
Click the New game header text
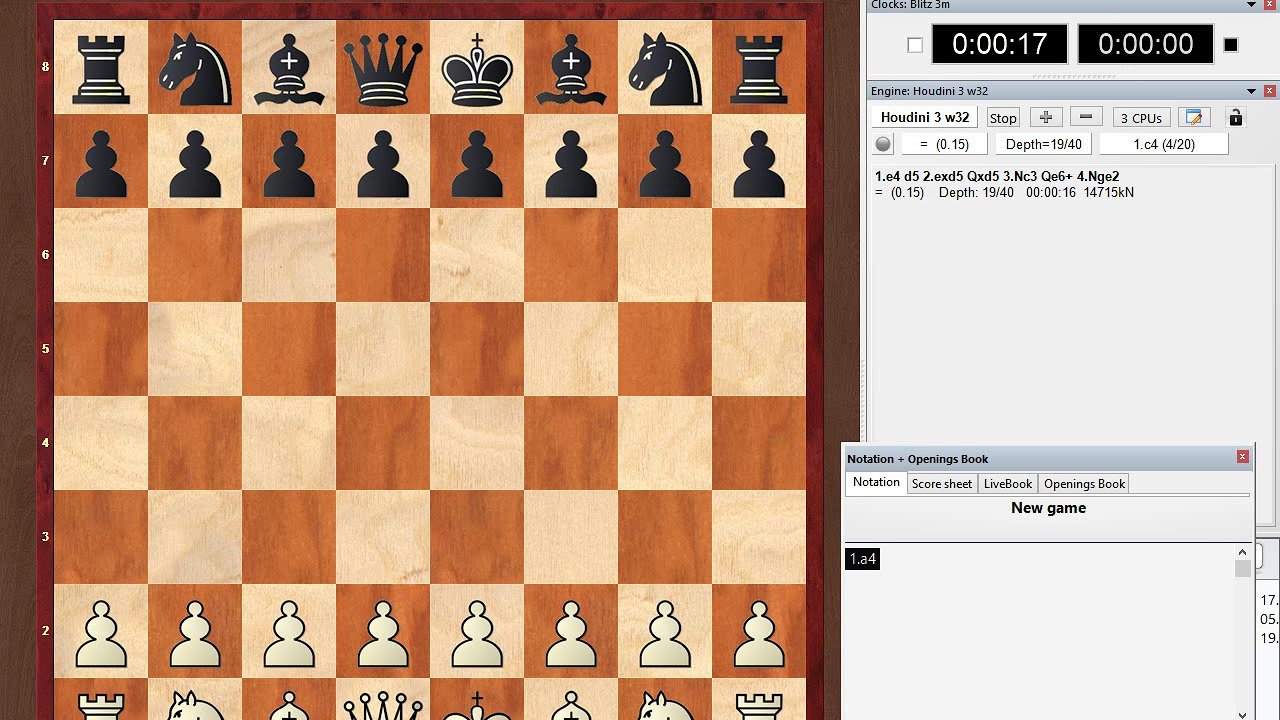1048,508
